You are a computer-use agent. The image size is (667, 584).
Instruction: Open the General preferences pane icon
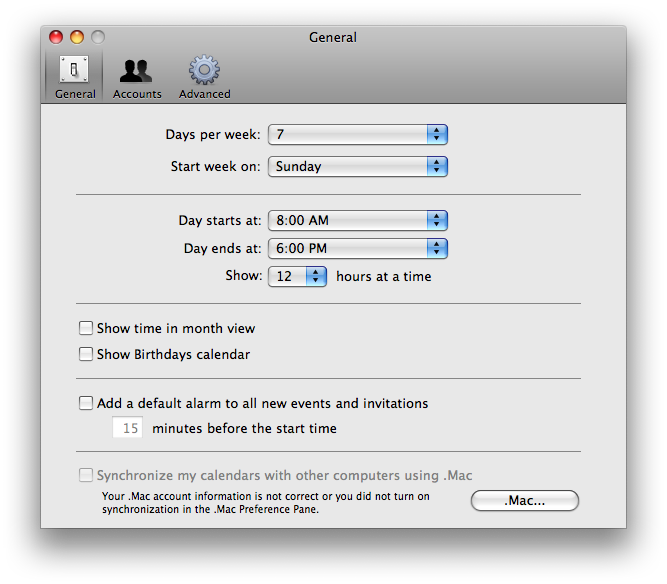(74, 77)
